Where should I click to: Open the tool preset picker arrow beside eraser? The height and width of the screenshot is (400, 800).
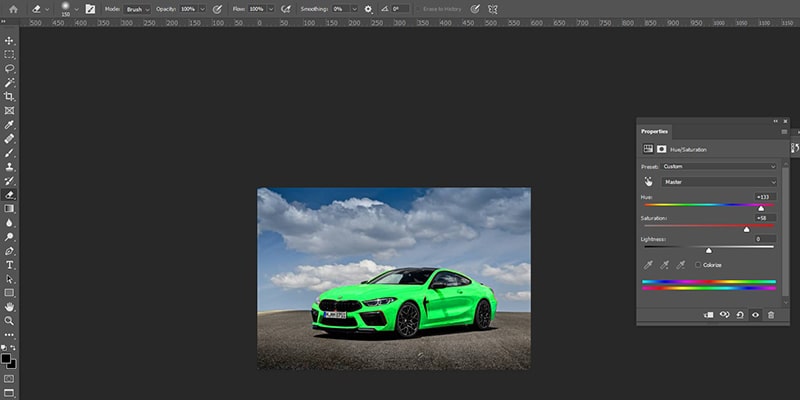point(47,9)
